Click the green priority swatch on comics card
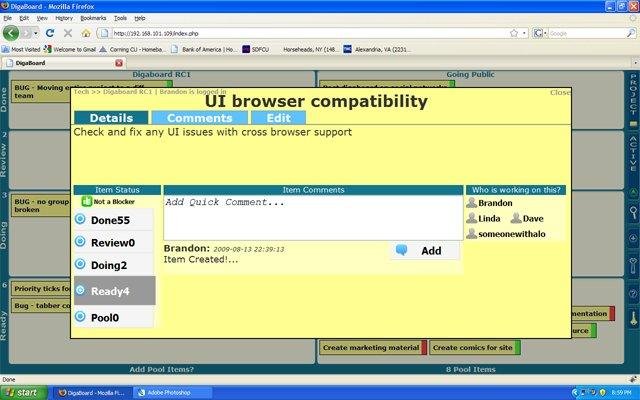640x400 pixels. click(518, 348)
